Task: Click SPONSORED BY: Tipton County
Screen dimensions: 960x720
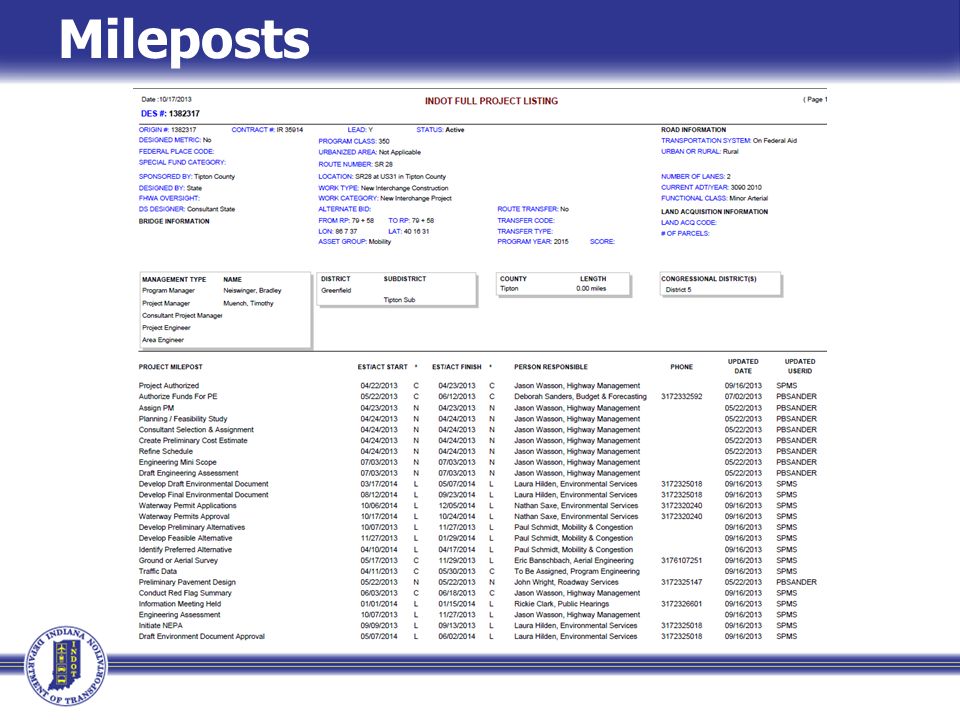Action: pos(187,176)
